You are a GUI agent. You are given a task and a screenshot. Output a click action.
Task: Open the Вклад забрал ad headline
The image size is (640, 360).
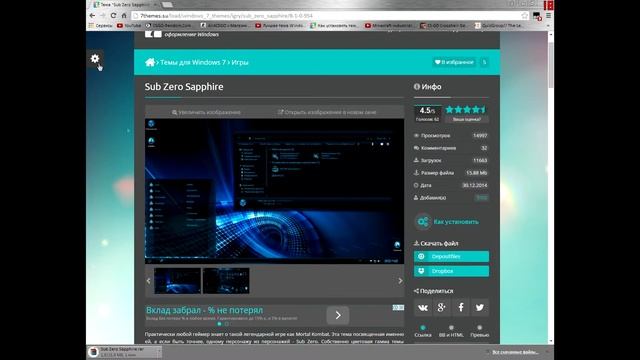pyautogui.click(x=204, y=310)
